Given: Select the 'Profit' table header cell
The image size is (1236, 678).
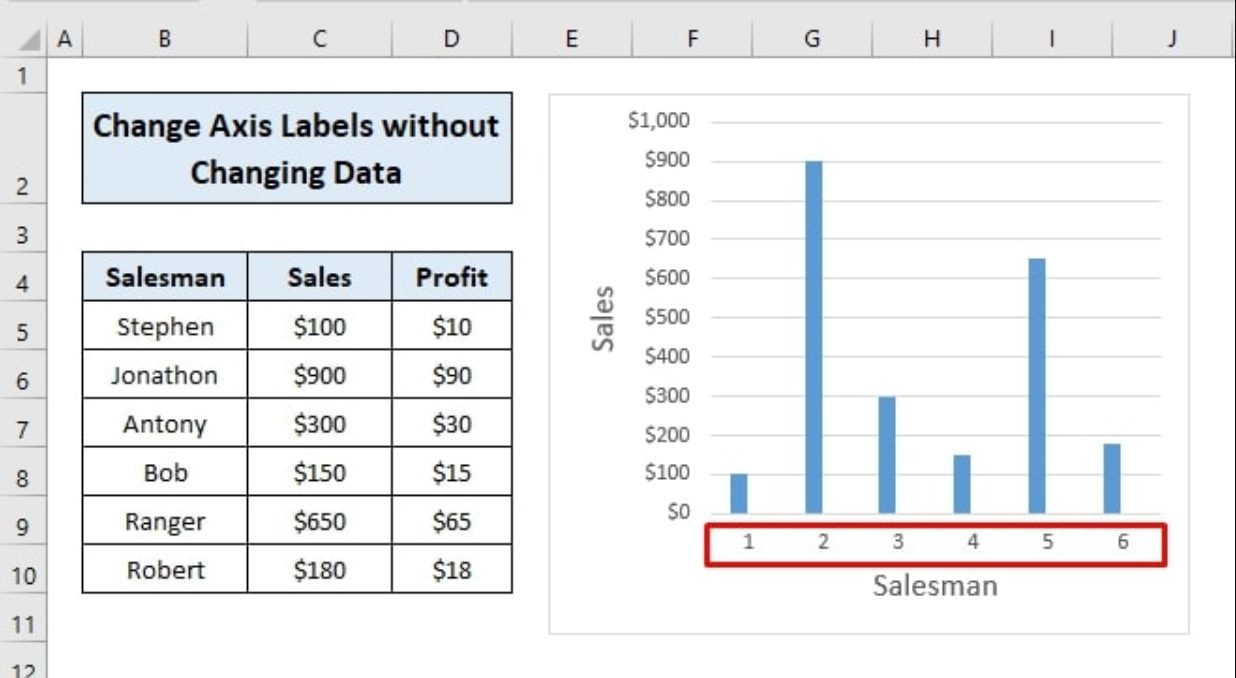Looking at the screenshot, I should pyautogui.click(x=451, y=277).
